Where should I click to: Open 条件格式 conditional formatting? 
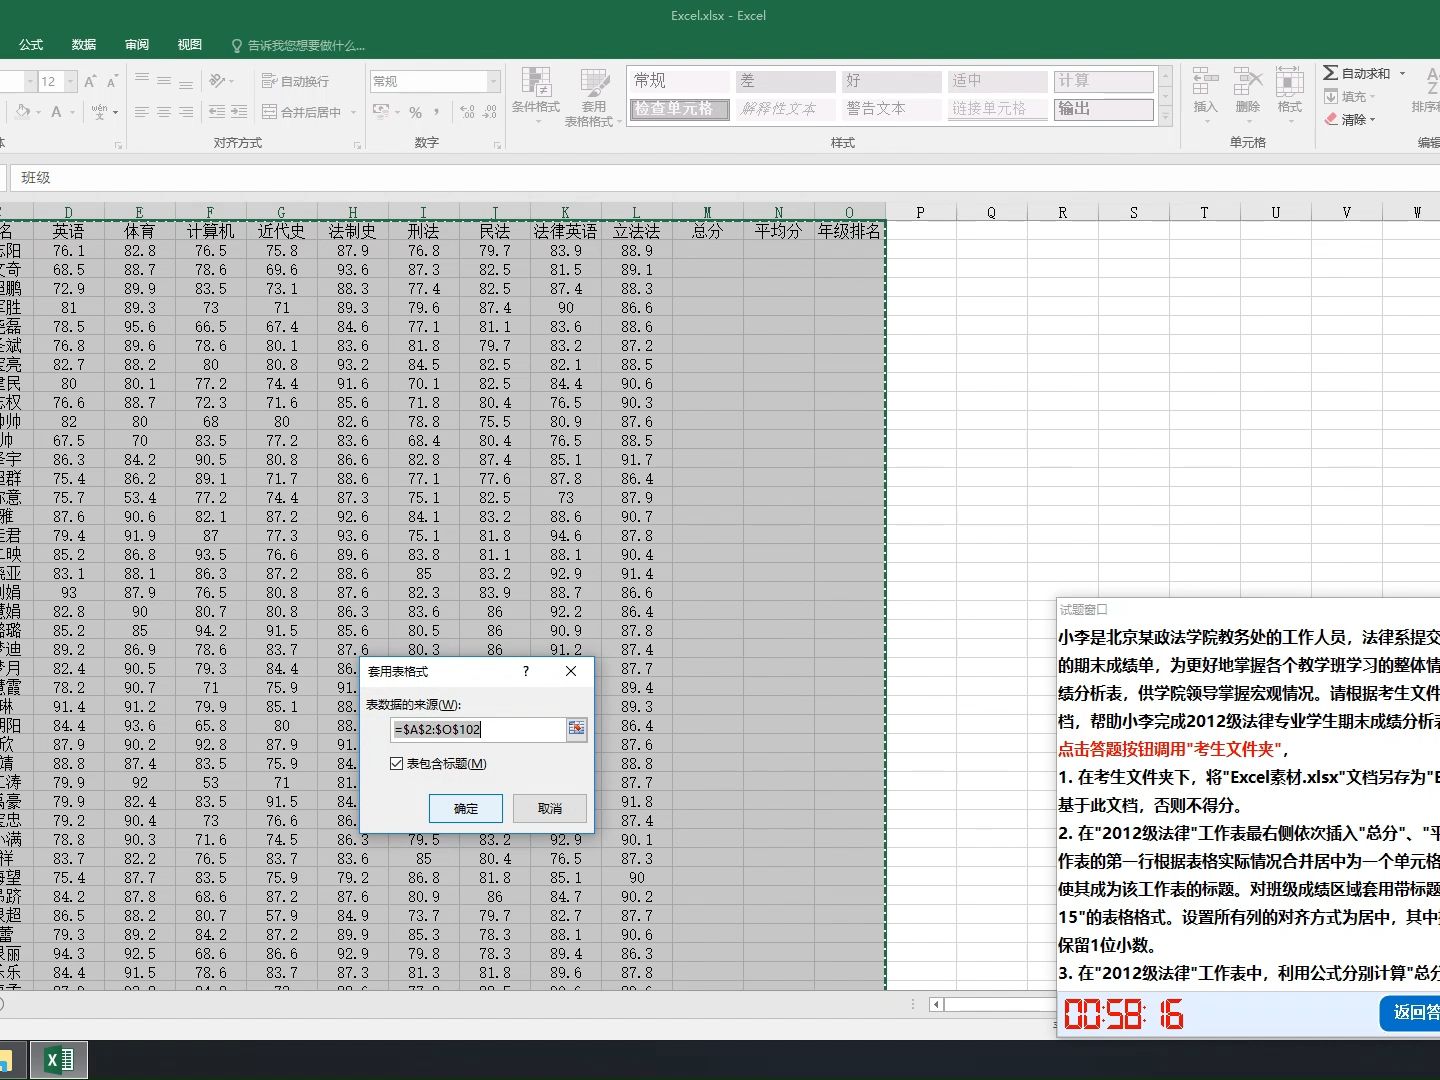536,96
